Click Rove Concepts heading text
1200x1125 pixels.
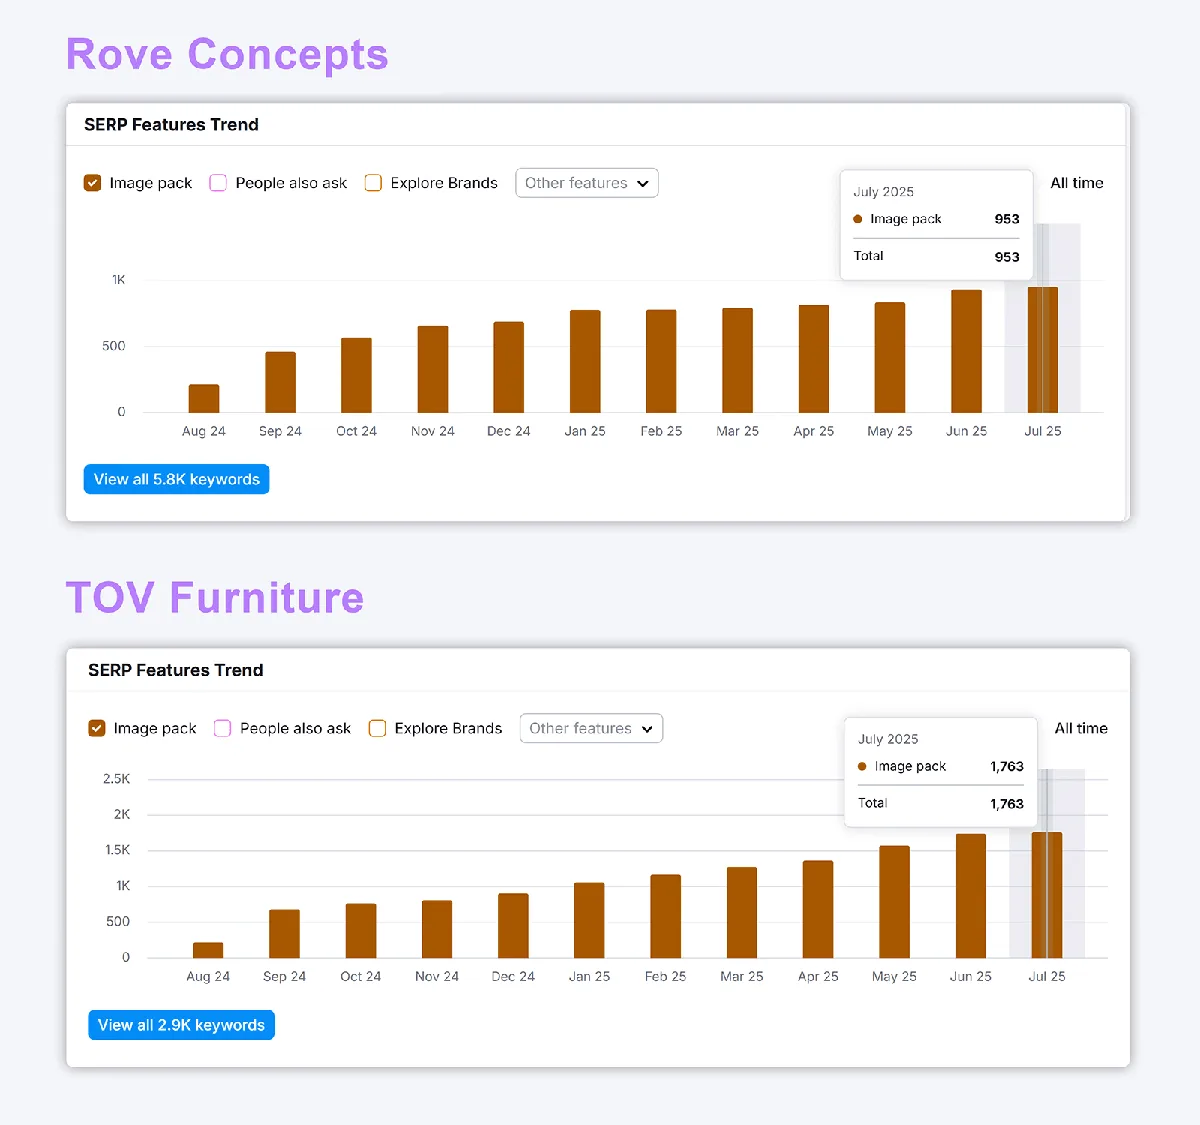(x=227, y=54)
